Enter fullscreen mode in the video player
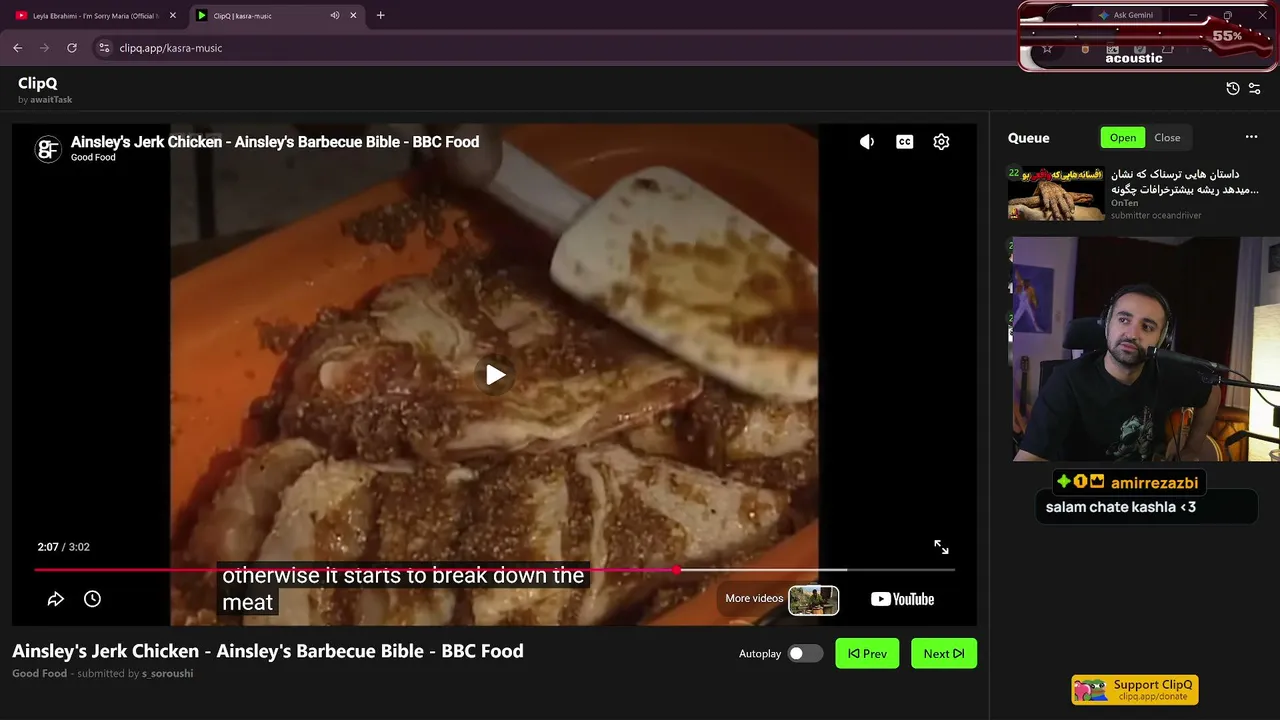1280x720 pixels. point(941,547)
